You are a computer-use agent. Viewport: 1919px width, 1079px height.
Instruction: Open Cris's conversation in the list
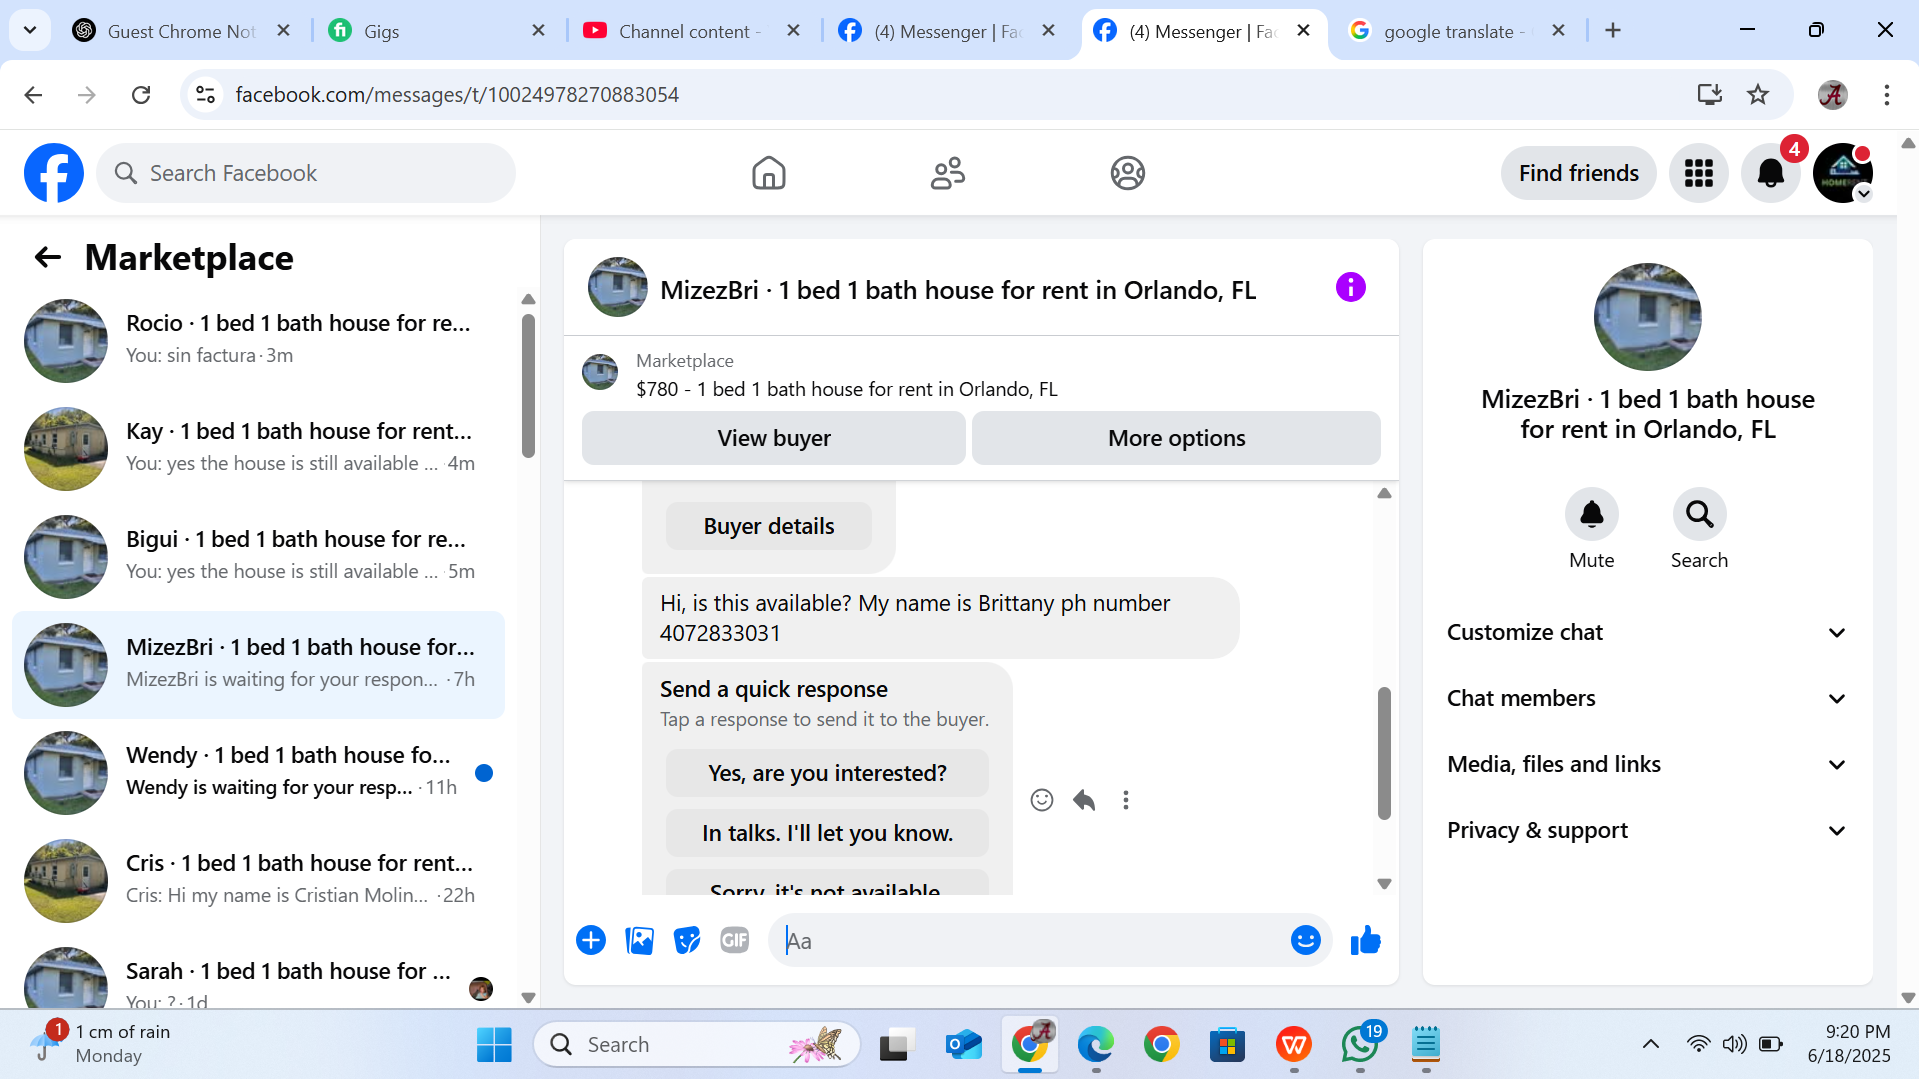tap(258, 881)
